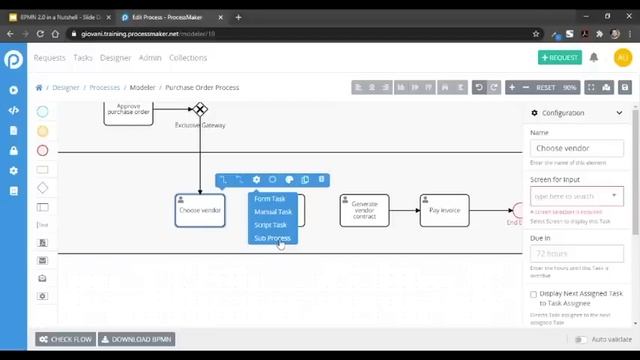
Task: Click the DOWNLOAD BPMN button
Action: pos(136,339)
